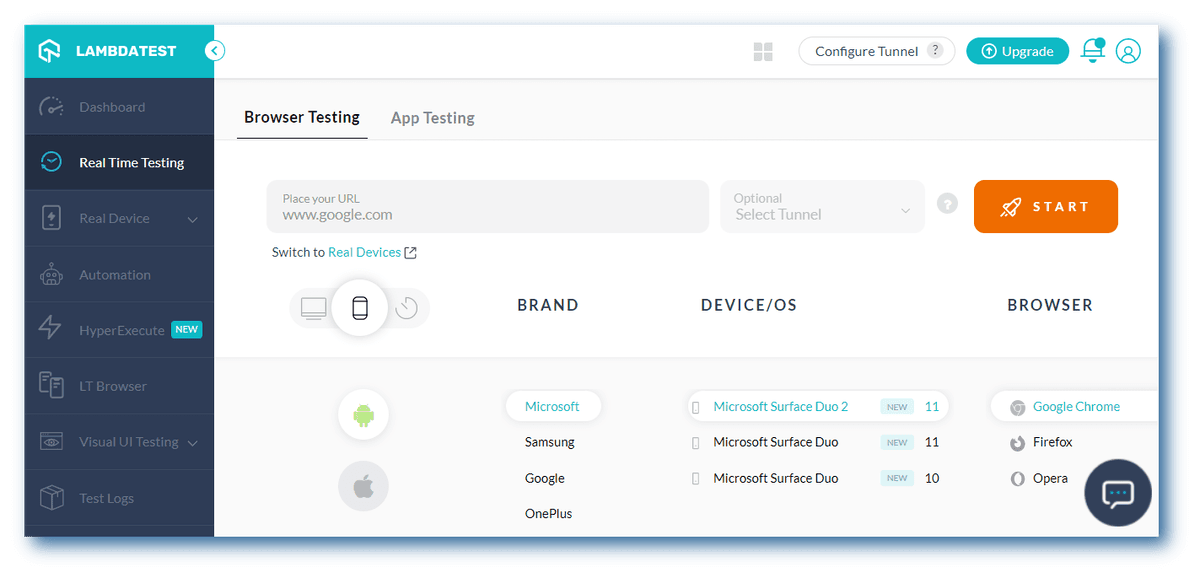Image resolution: width=1200 pixels, height=578 pixels.
Task: Click the Test Logs box icon
Action: pos(51,497)
